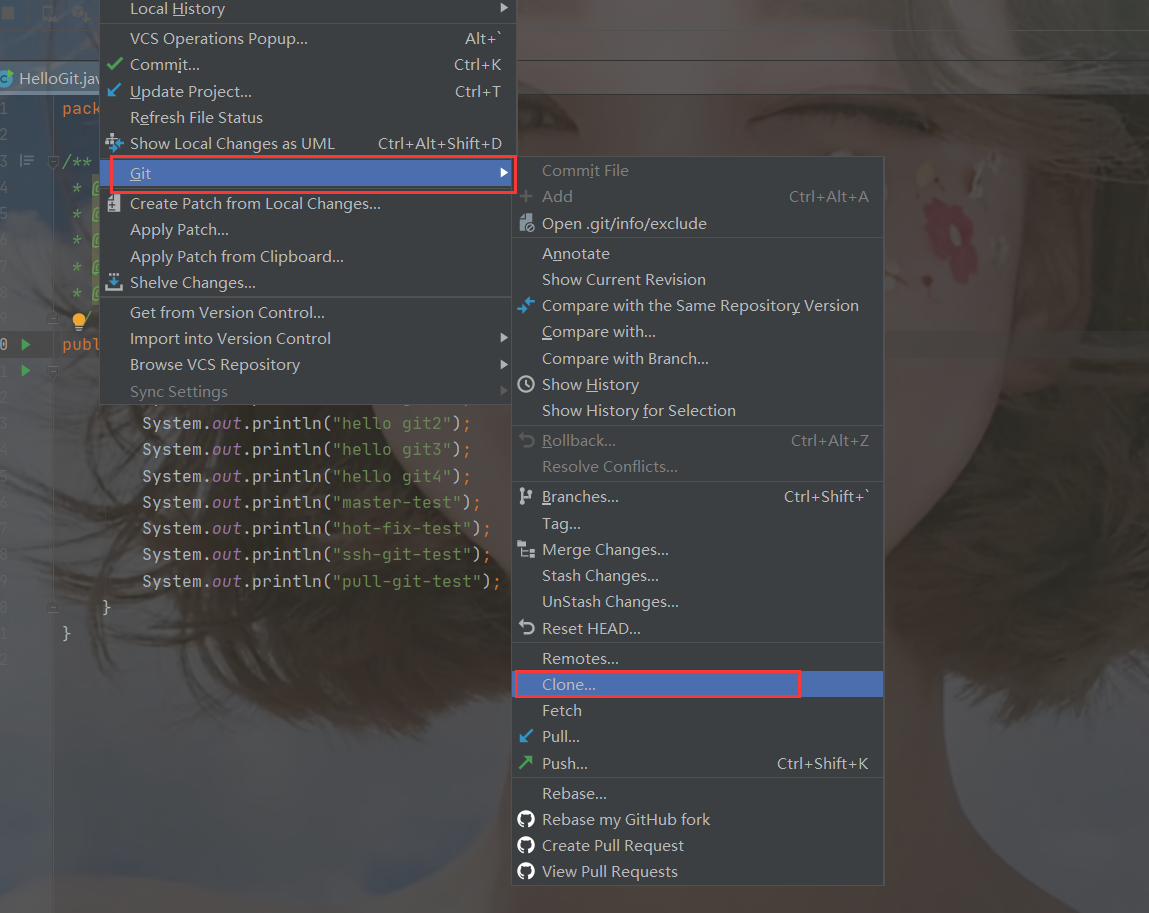Click the clock icon beside Show History
This screenshot has width=1149, height=913.
click(526, 384)
